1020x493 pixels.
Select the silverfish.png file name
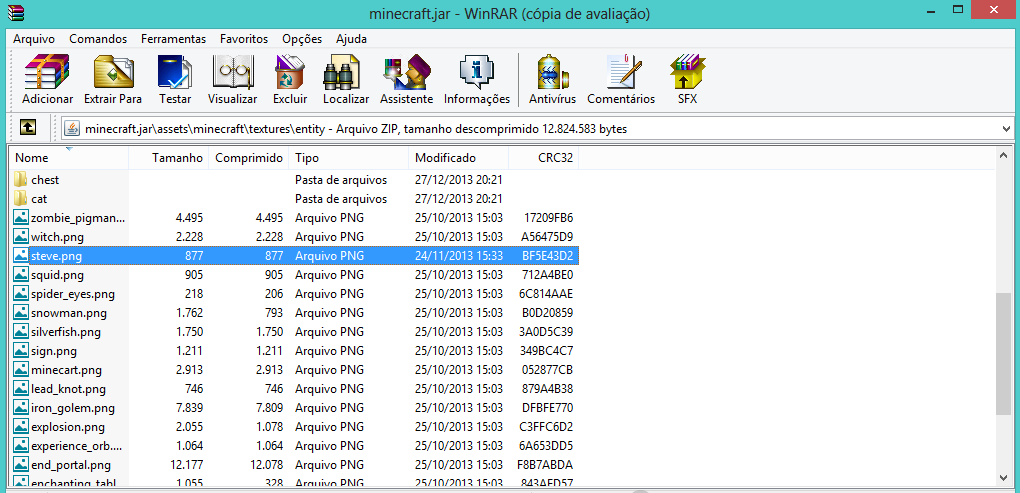pos(66,332)
